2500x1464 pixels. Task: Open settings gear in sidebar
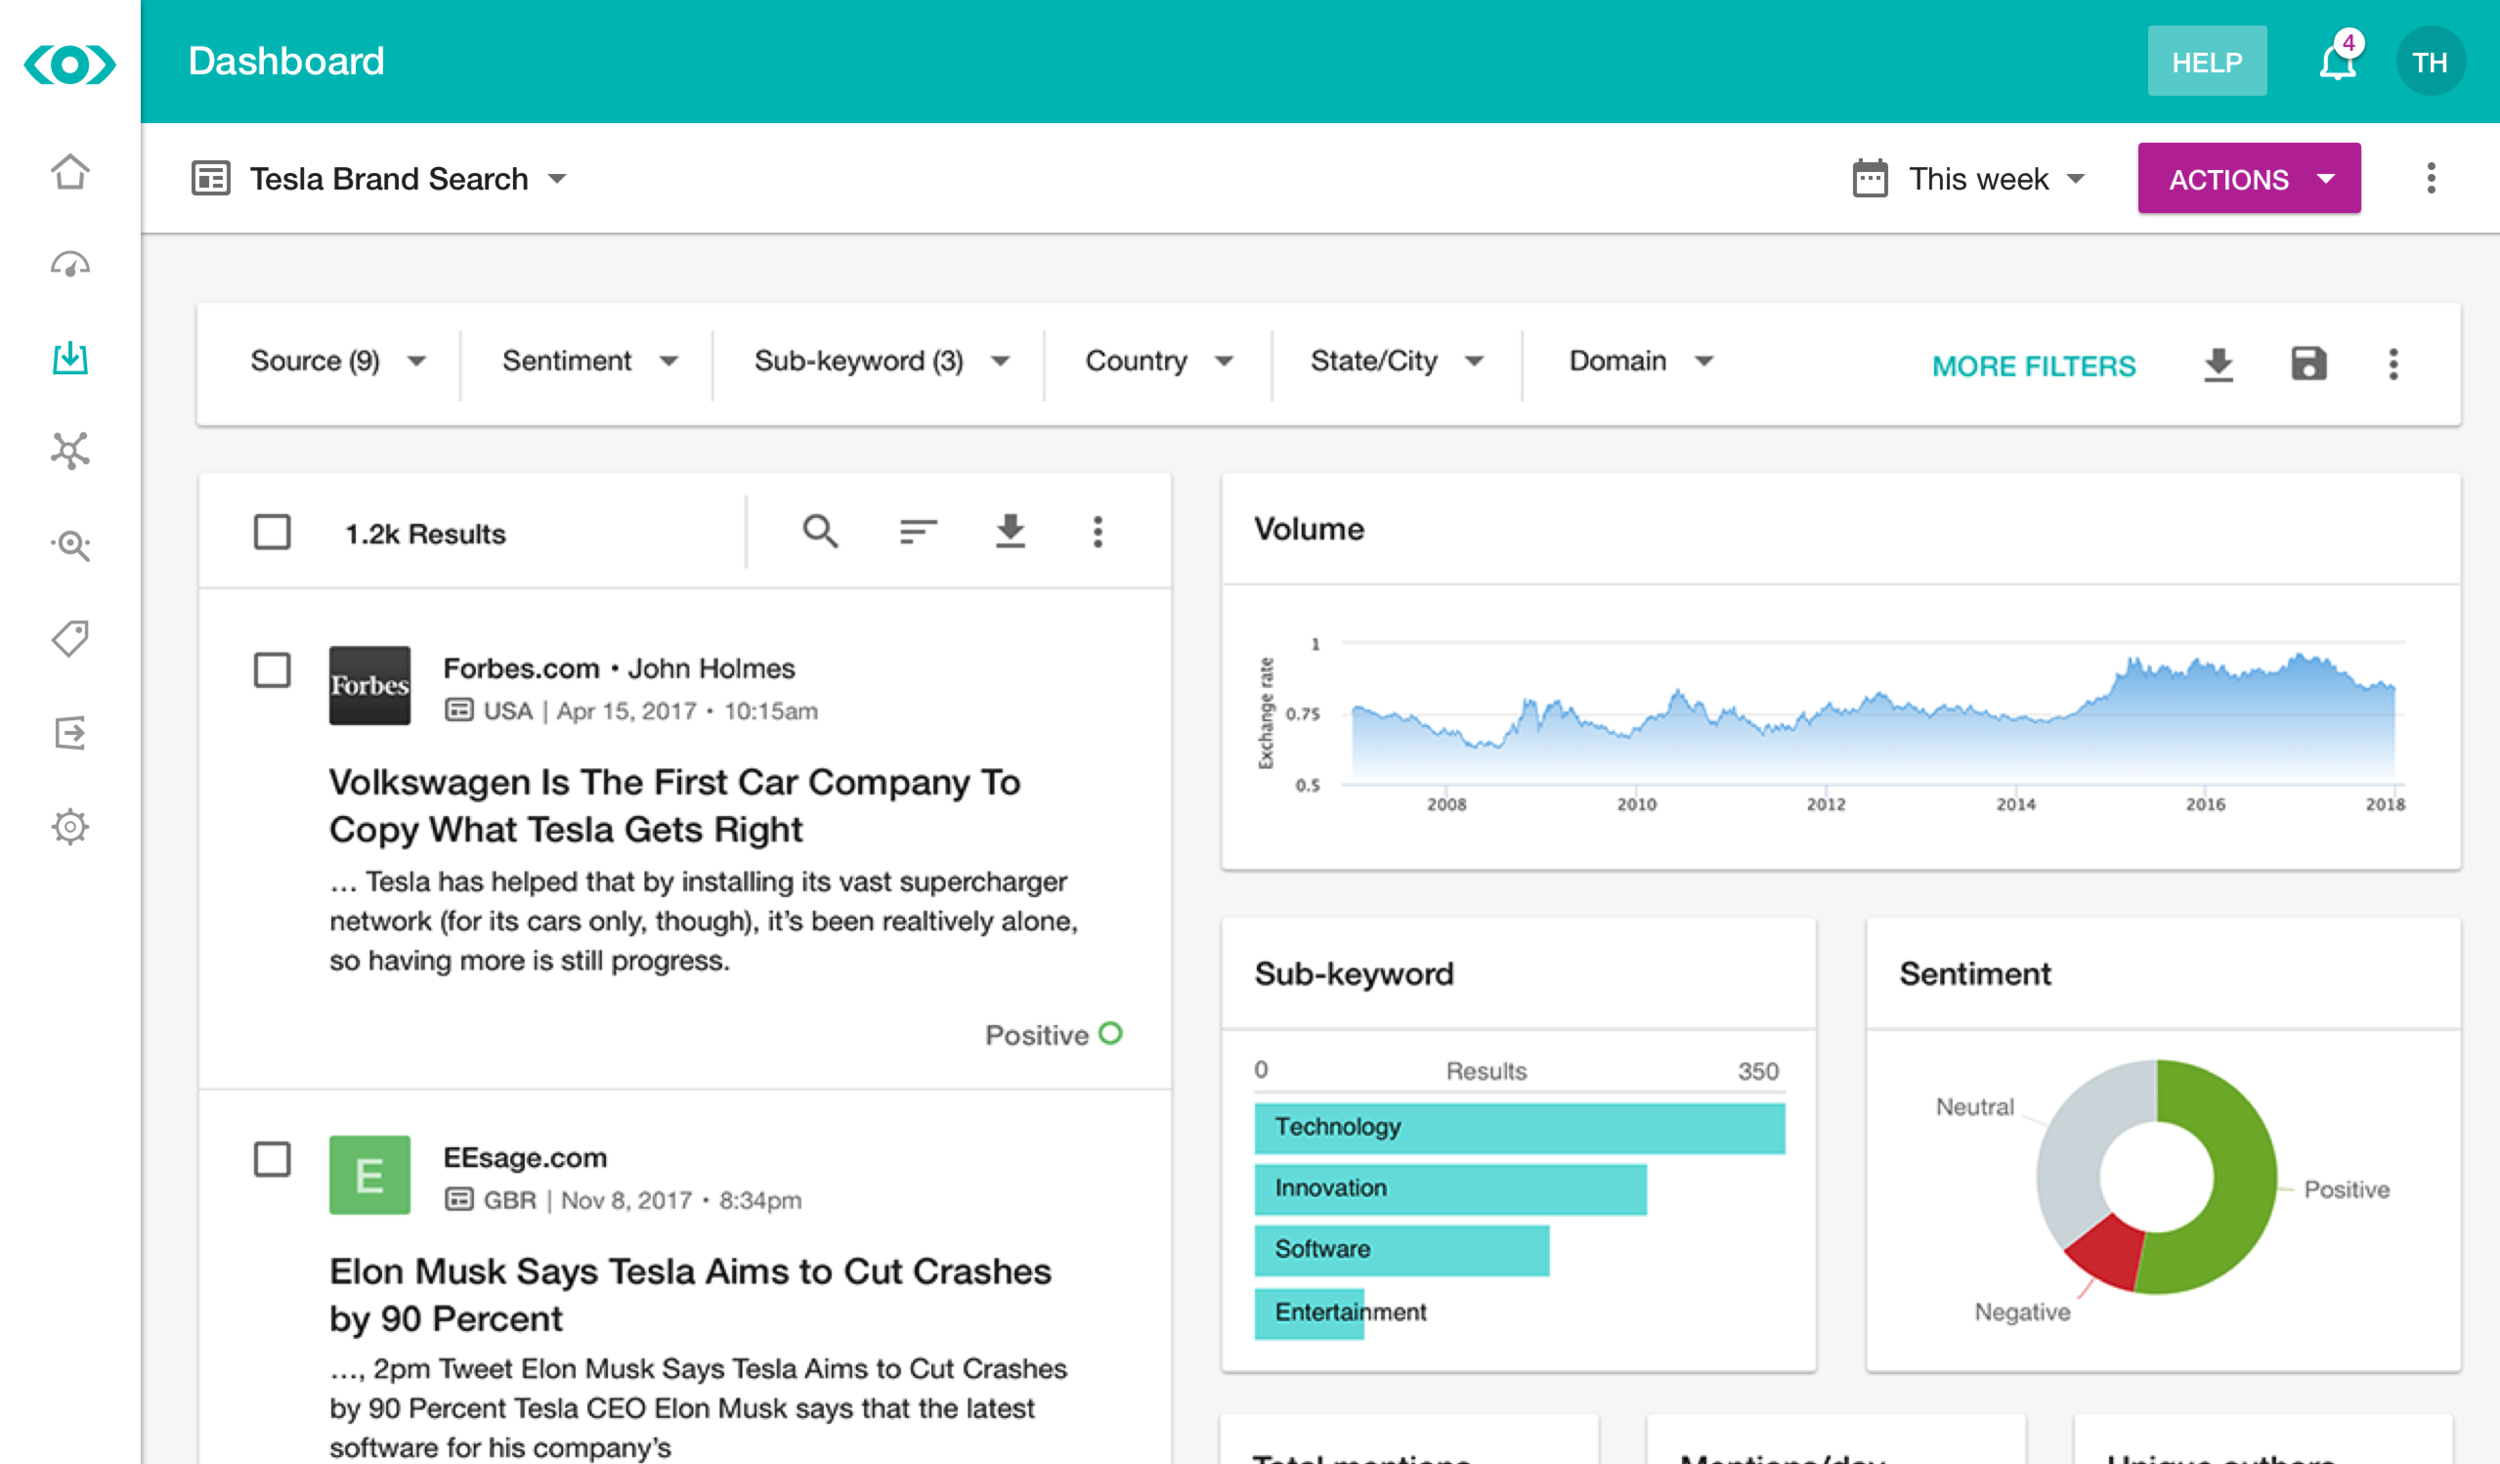coord(70,827)
